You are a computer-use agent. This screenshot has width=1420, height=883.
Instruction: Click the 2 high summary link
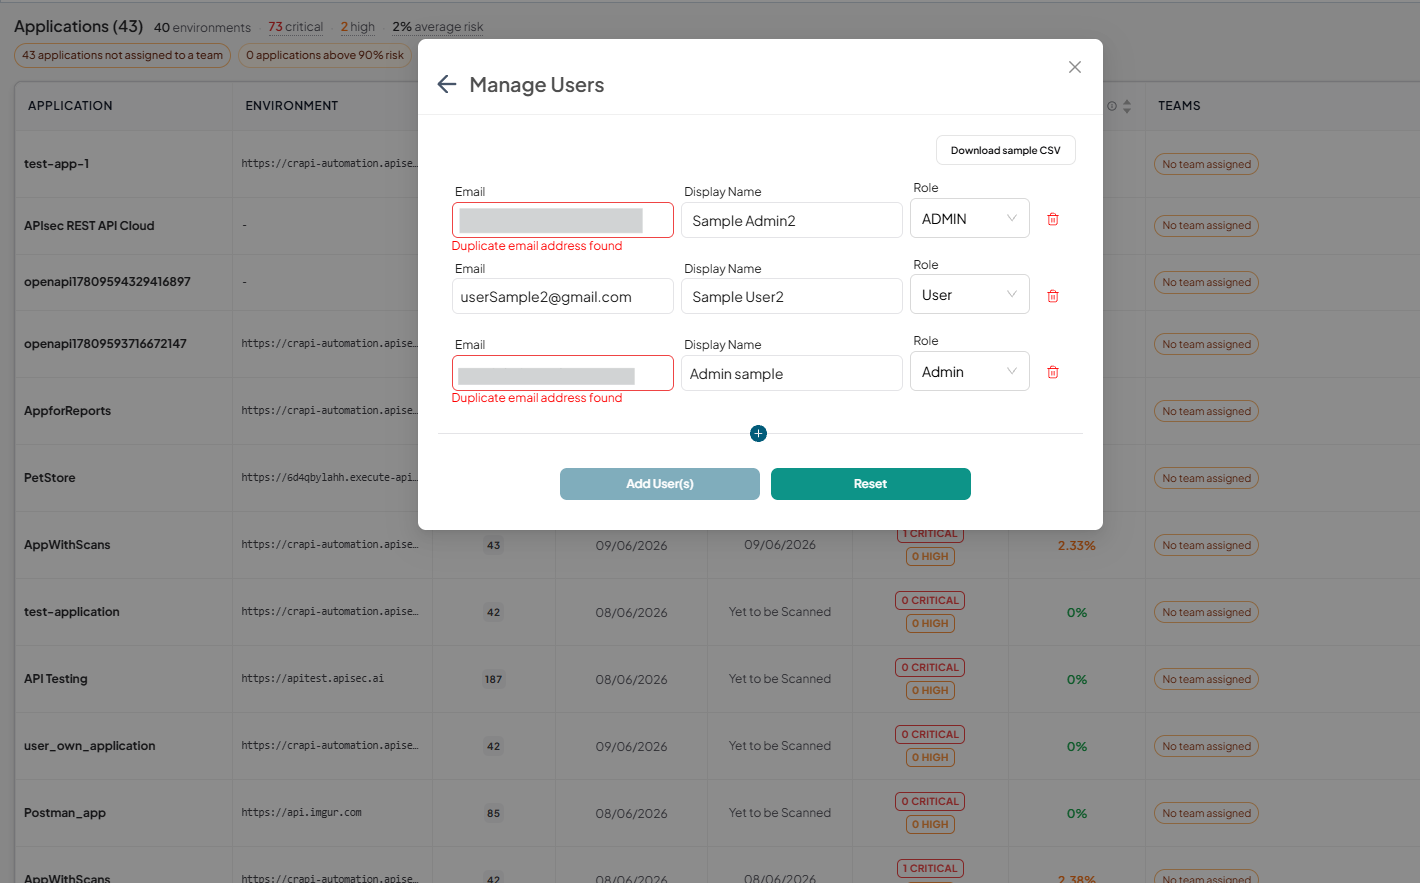358,27
